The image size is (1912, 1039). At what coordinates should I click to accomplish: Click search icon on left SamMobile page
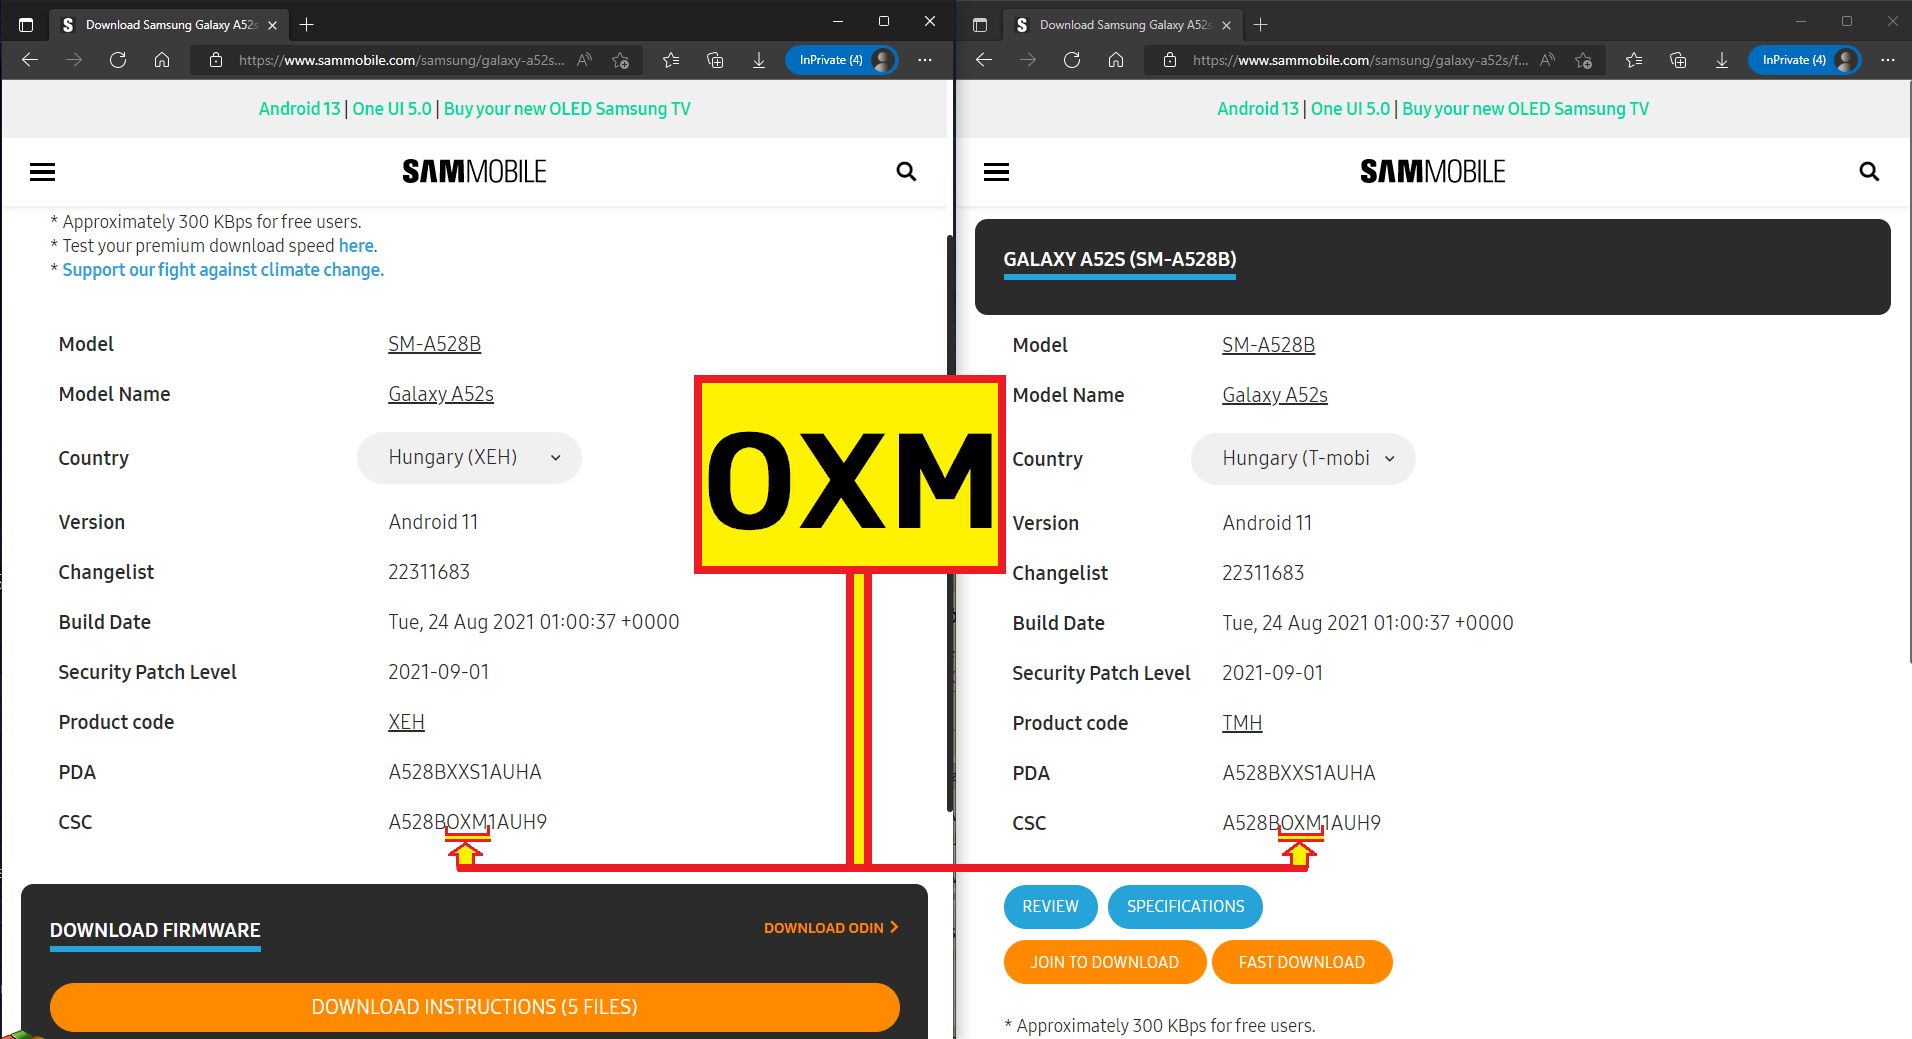[x=906, y=172]
